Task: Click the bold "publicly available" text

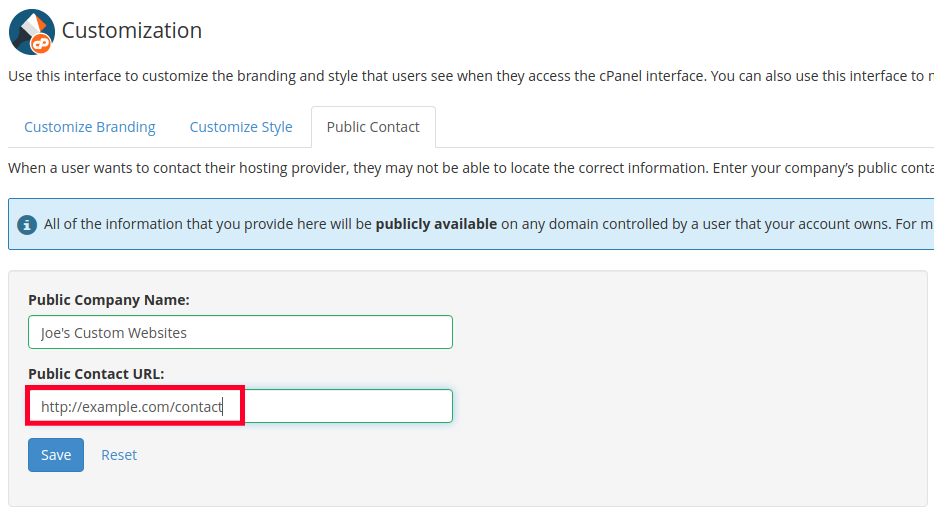Action: (x=436, y=224)
